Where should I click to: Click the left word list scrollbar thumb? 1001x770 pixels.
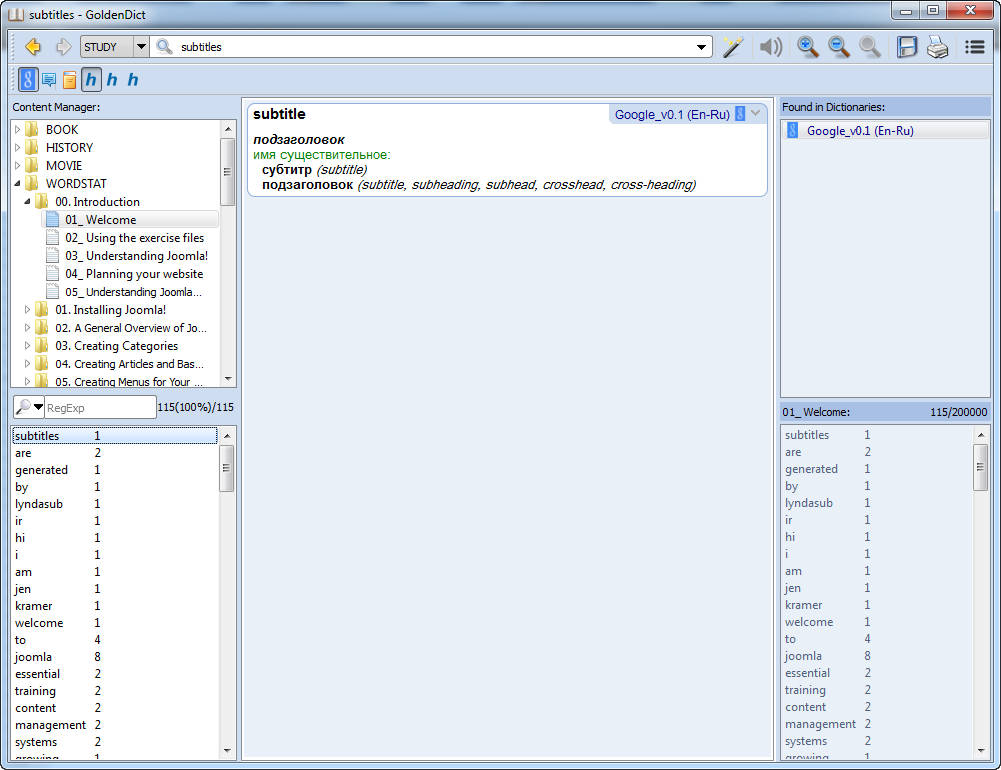[x=227, y=468]
